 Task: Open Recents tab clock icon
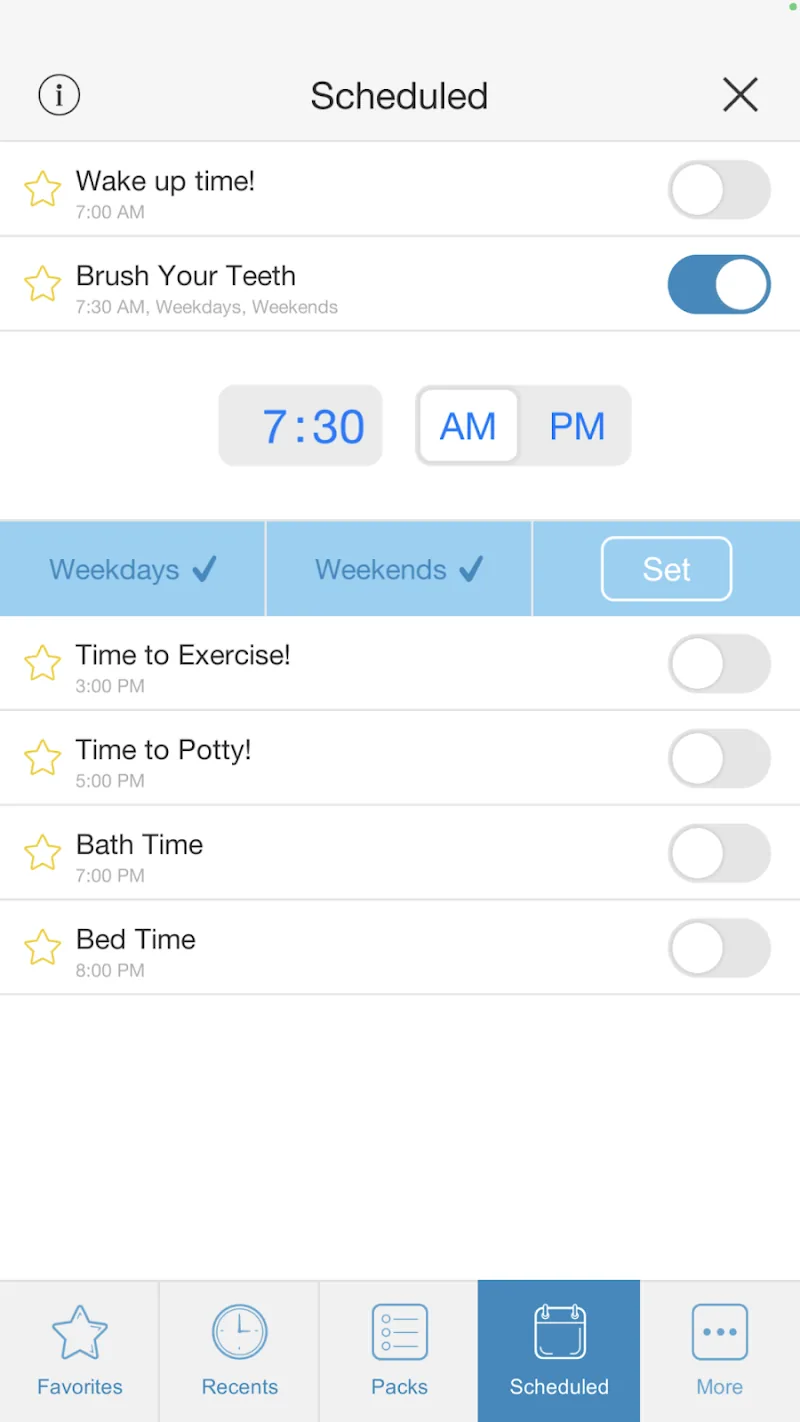click(240, 1332)
